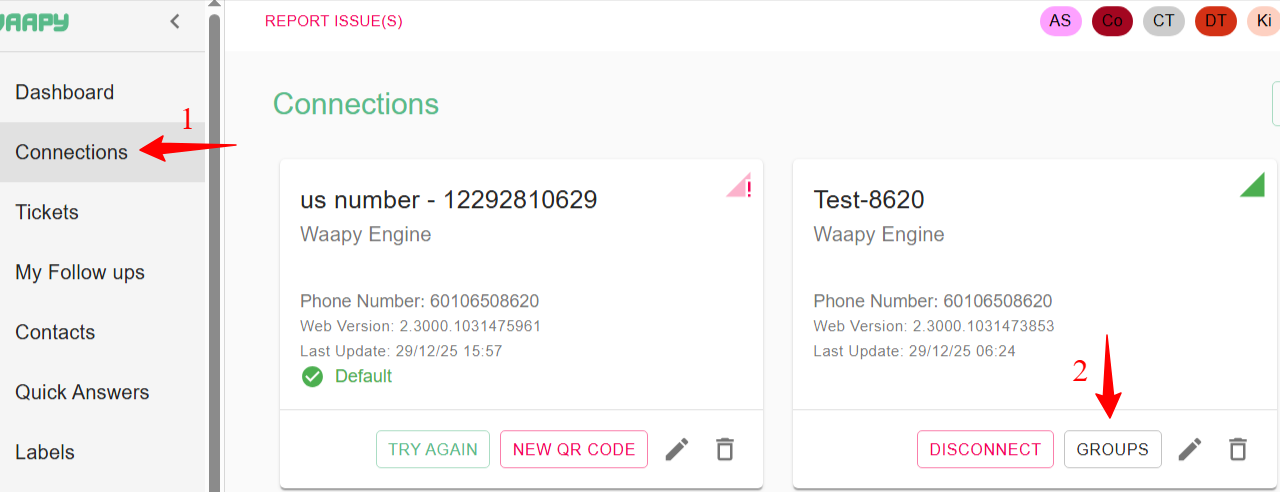Delete the us number connection
The image size is (1280, 492).
(x=725, y=449)
